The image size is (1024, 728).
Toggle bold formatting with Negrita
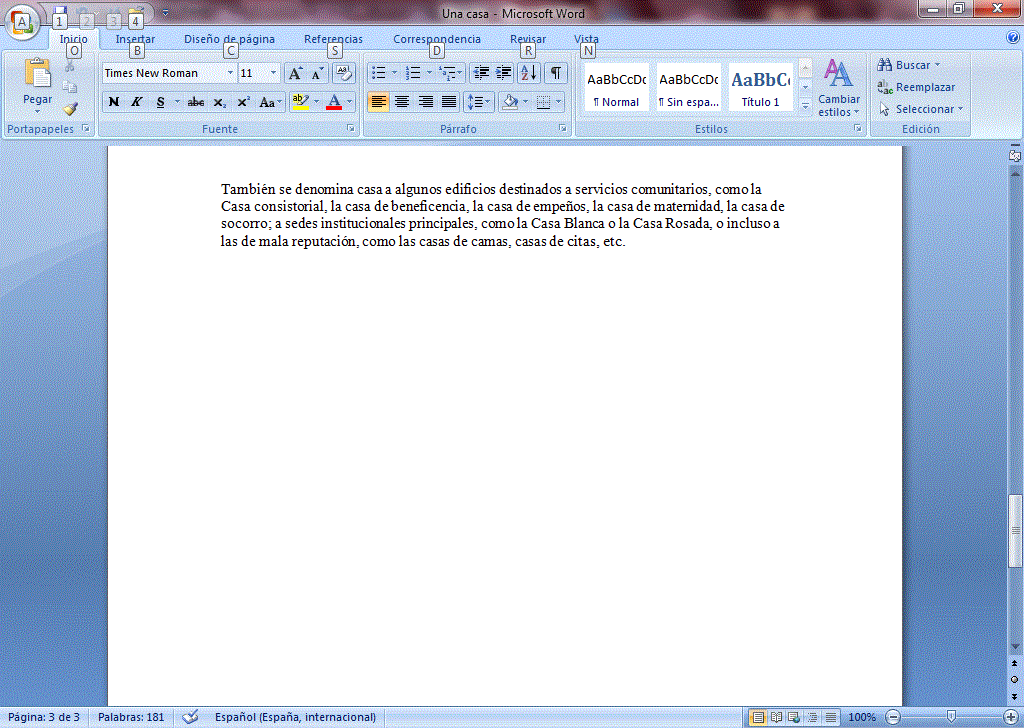113,101
